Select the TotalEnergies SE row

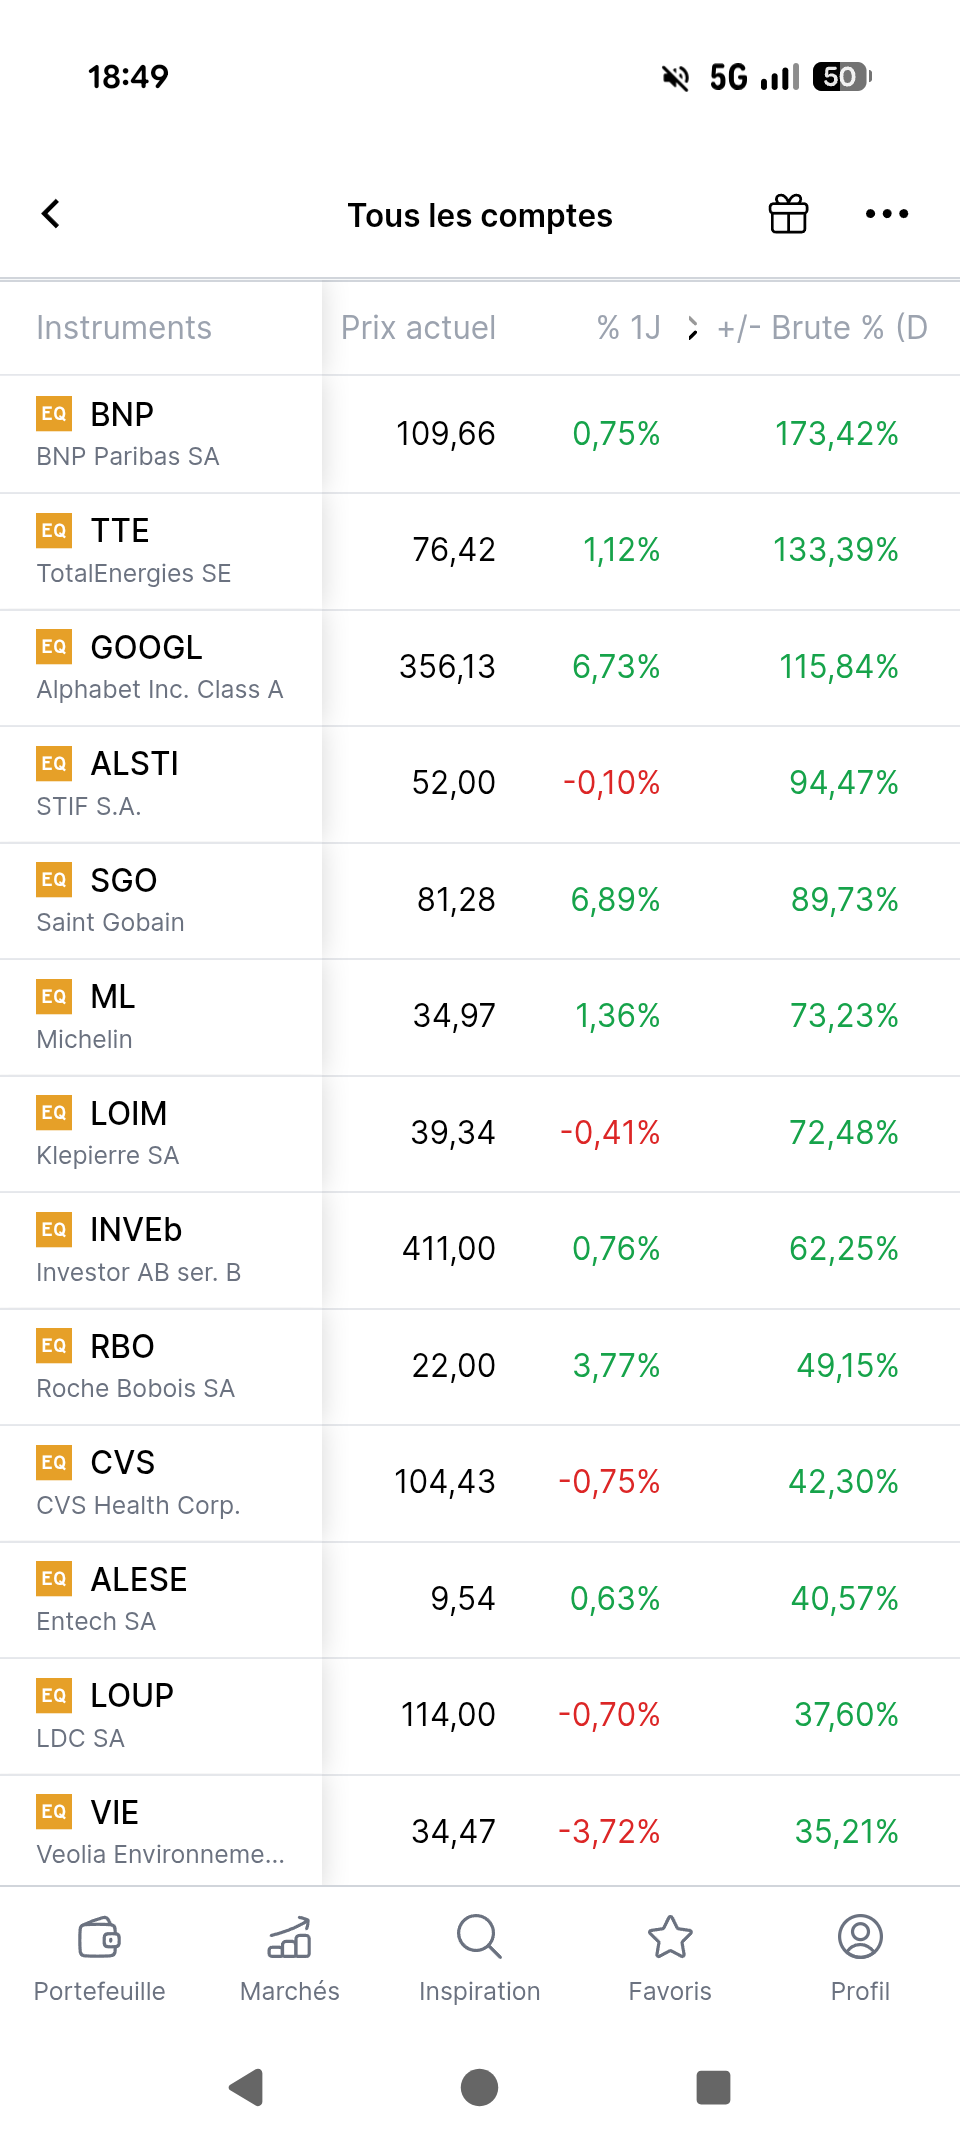coord(480,551)
